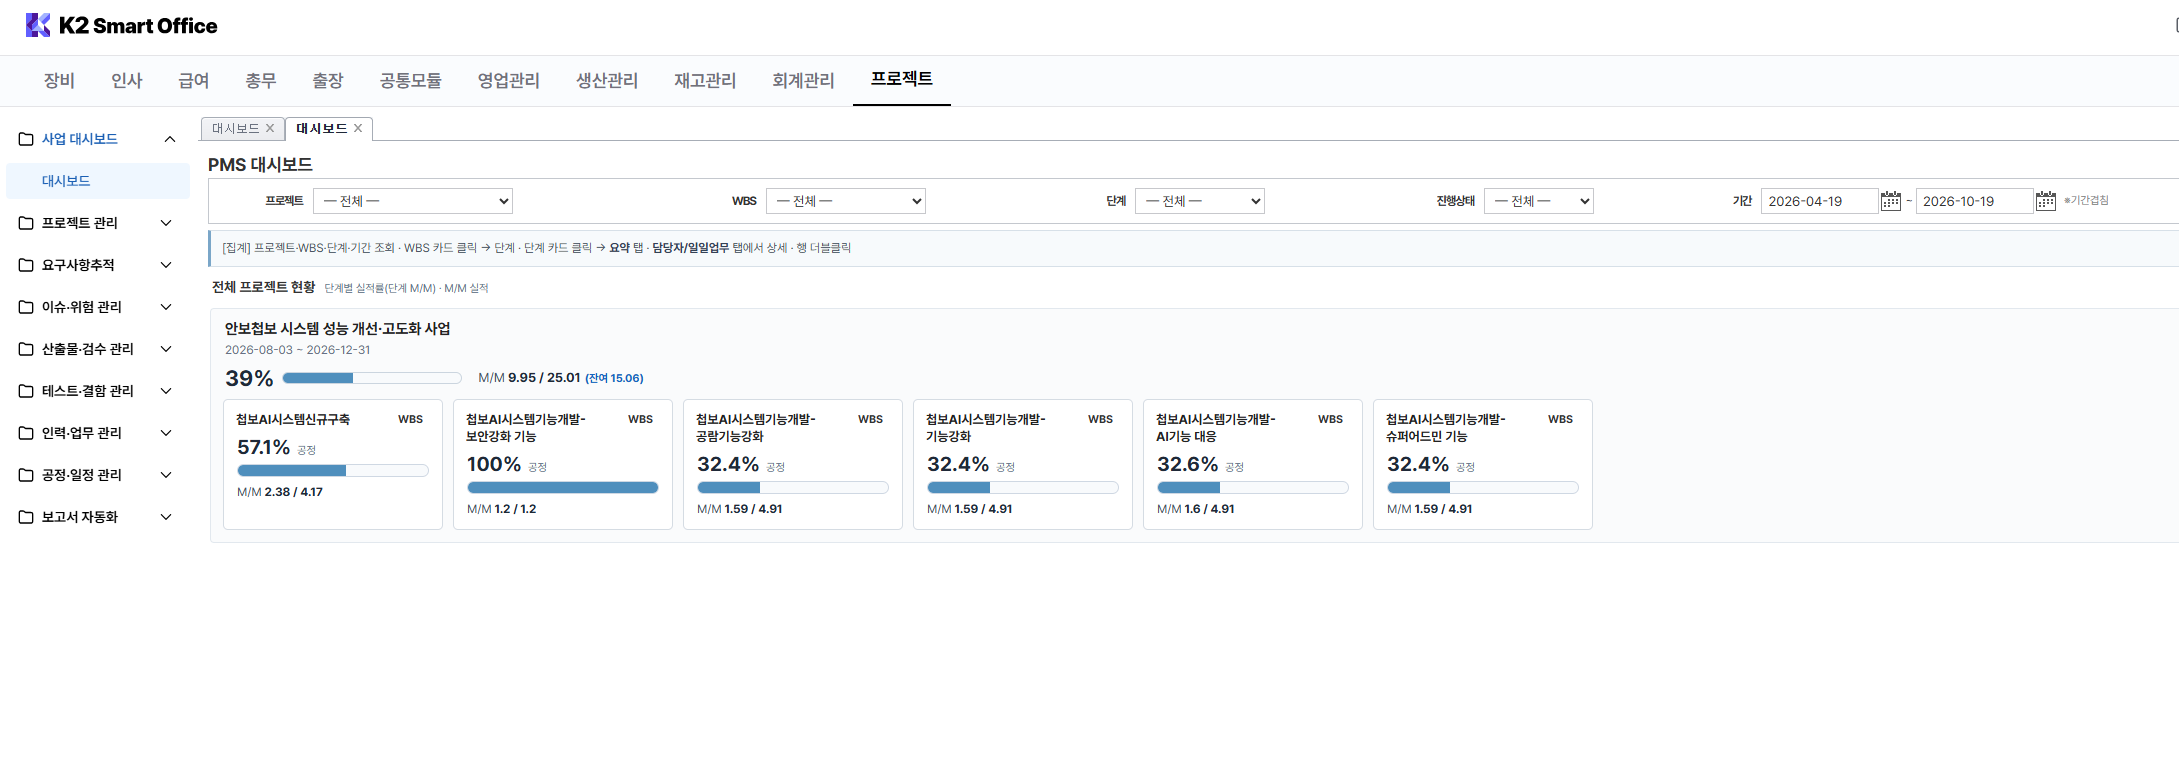Open the 진행상태 filter dropdown
Screen dimensions: 2179x781
[x=1539, y=201]
